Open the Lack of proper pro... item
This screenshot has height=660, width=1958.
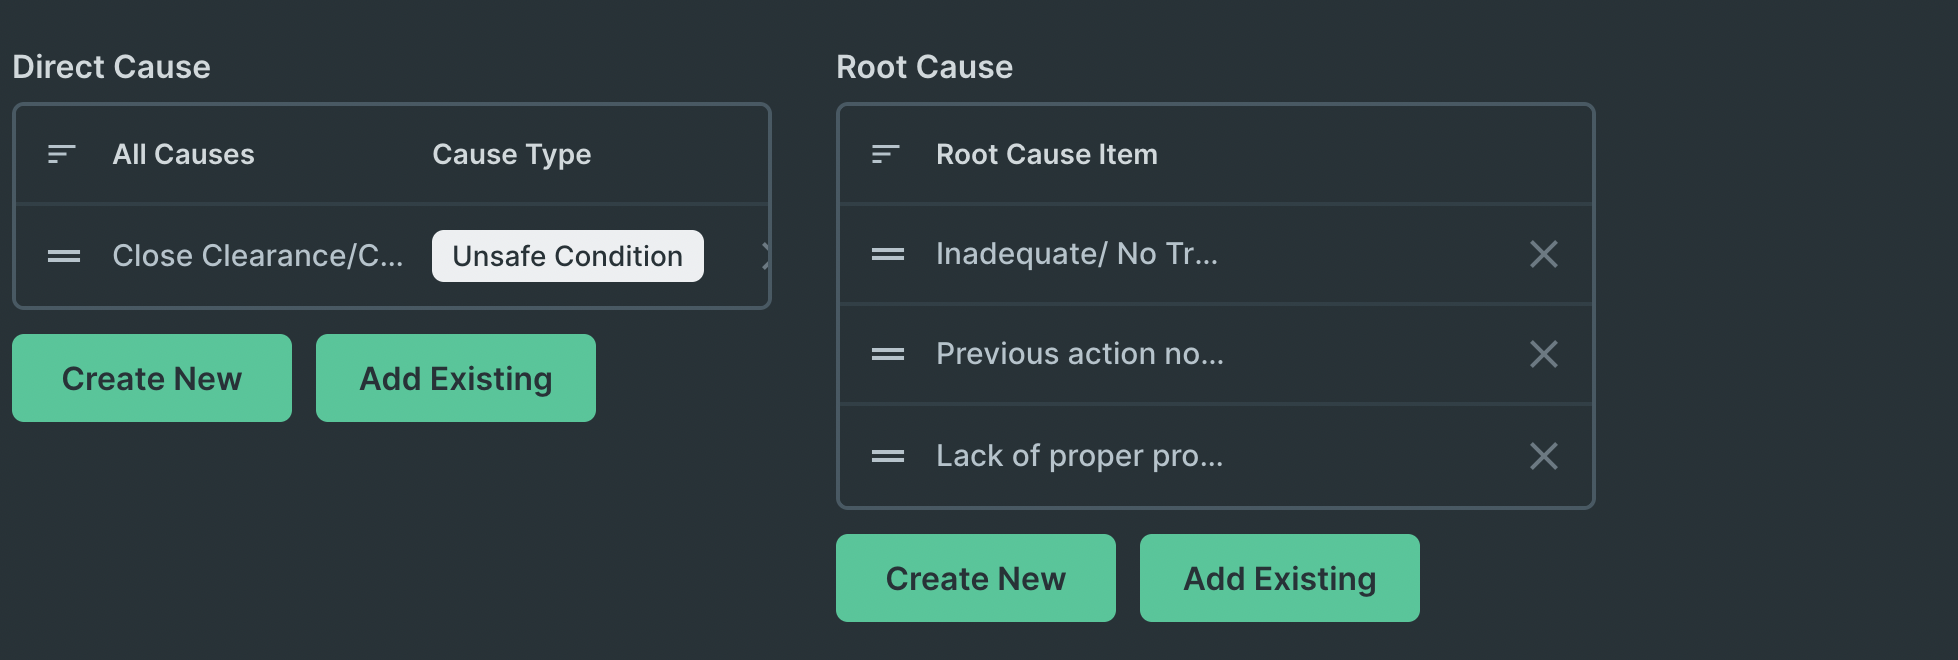(1079, 456)
